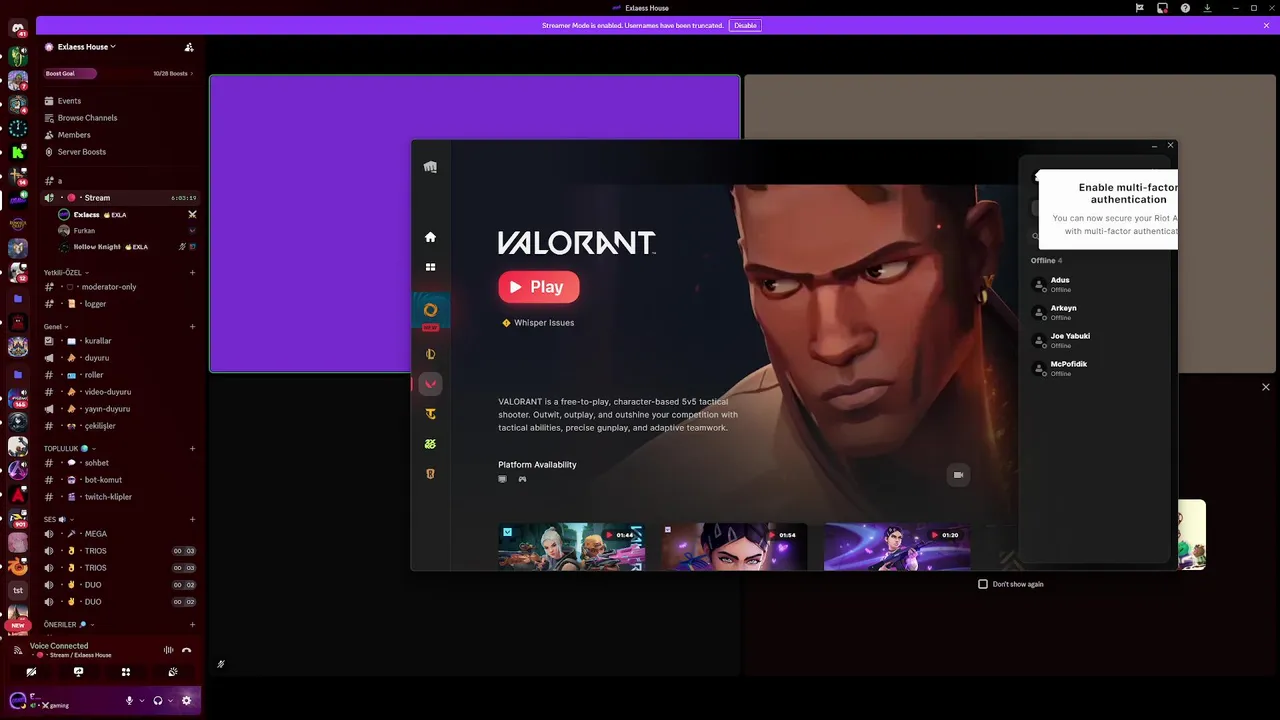Open the all games grid icon
The height and width of the screenshot is (720, 1280).
pyautogui.click(x=430, y=267)
